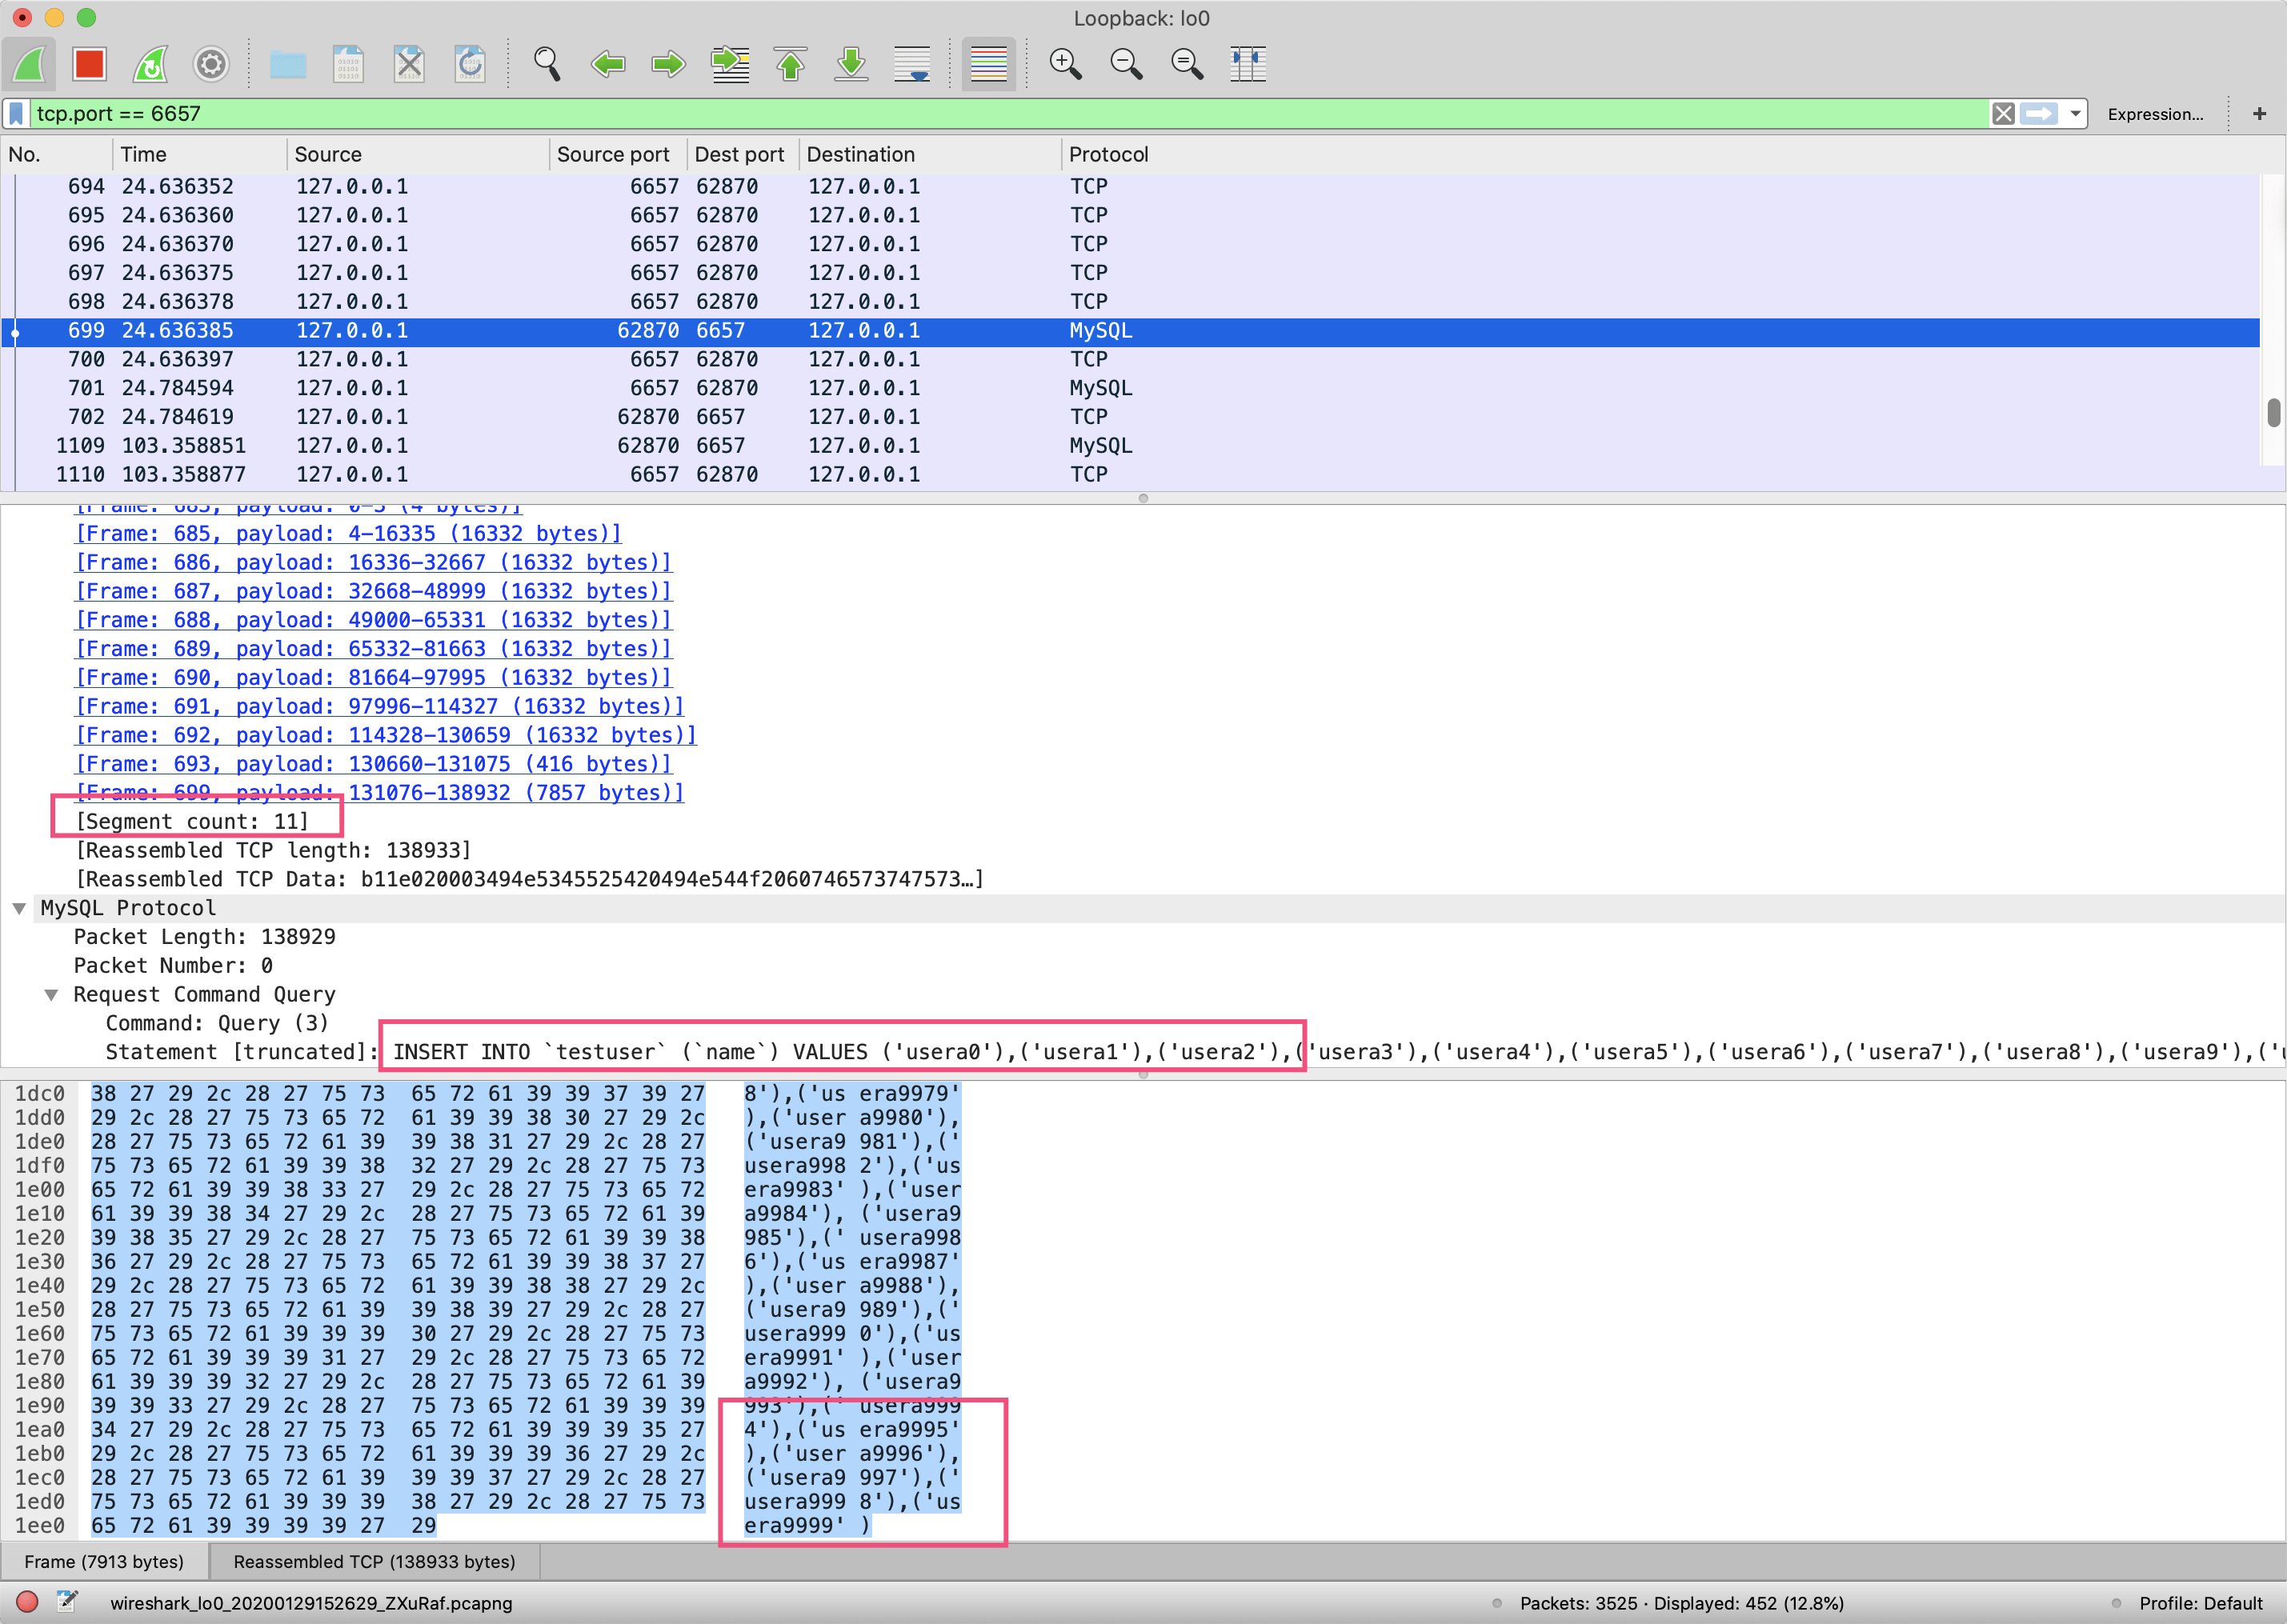Toggle auto scroll during live capture
Viewport: 2287px width, 1624px height.
tap(912, 65)
